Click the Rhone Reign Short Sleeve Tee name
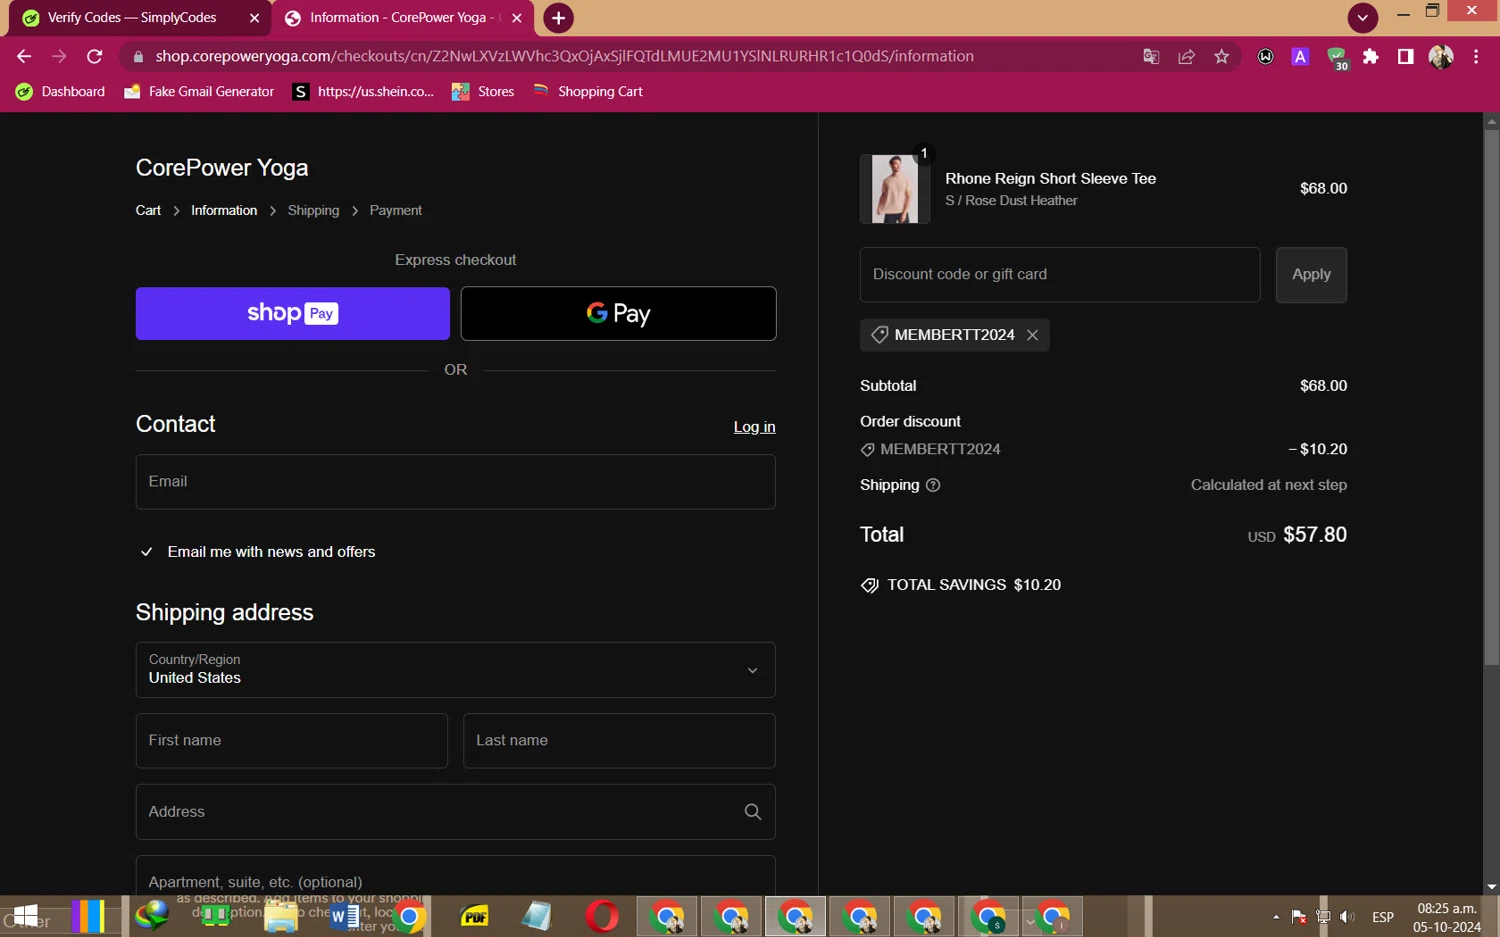 [1051, 179]
